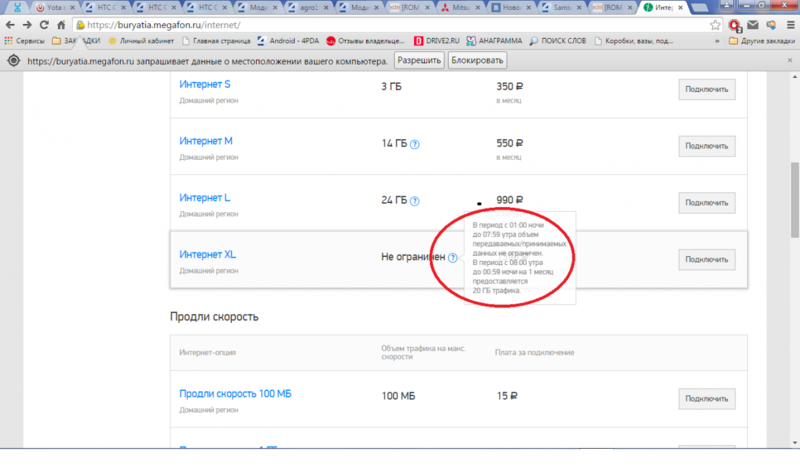Screen dimensions: 800x468
Task: Open the DRIVE2.RU bookmark
Action: 437,41
